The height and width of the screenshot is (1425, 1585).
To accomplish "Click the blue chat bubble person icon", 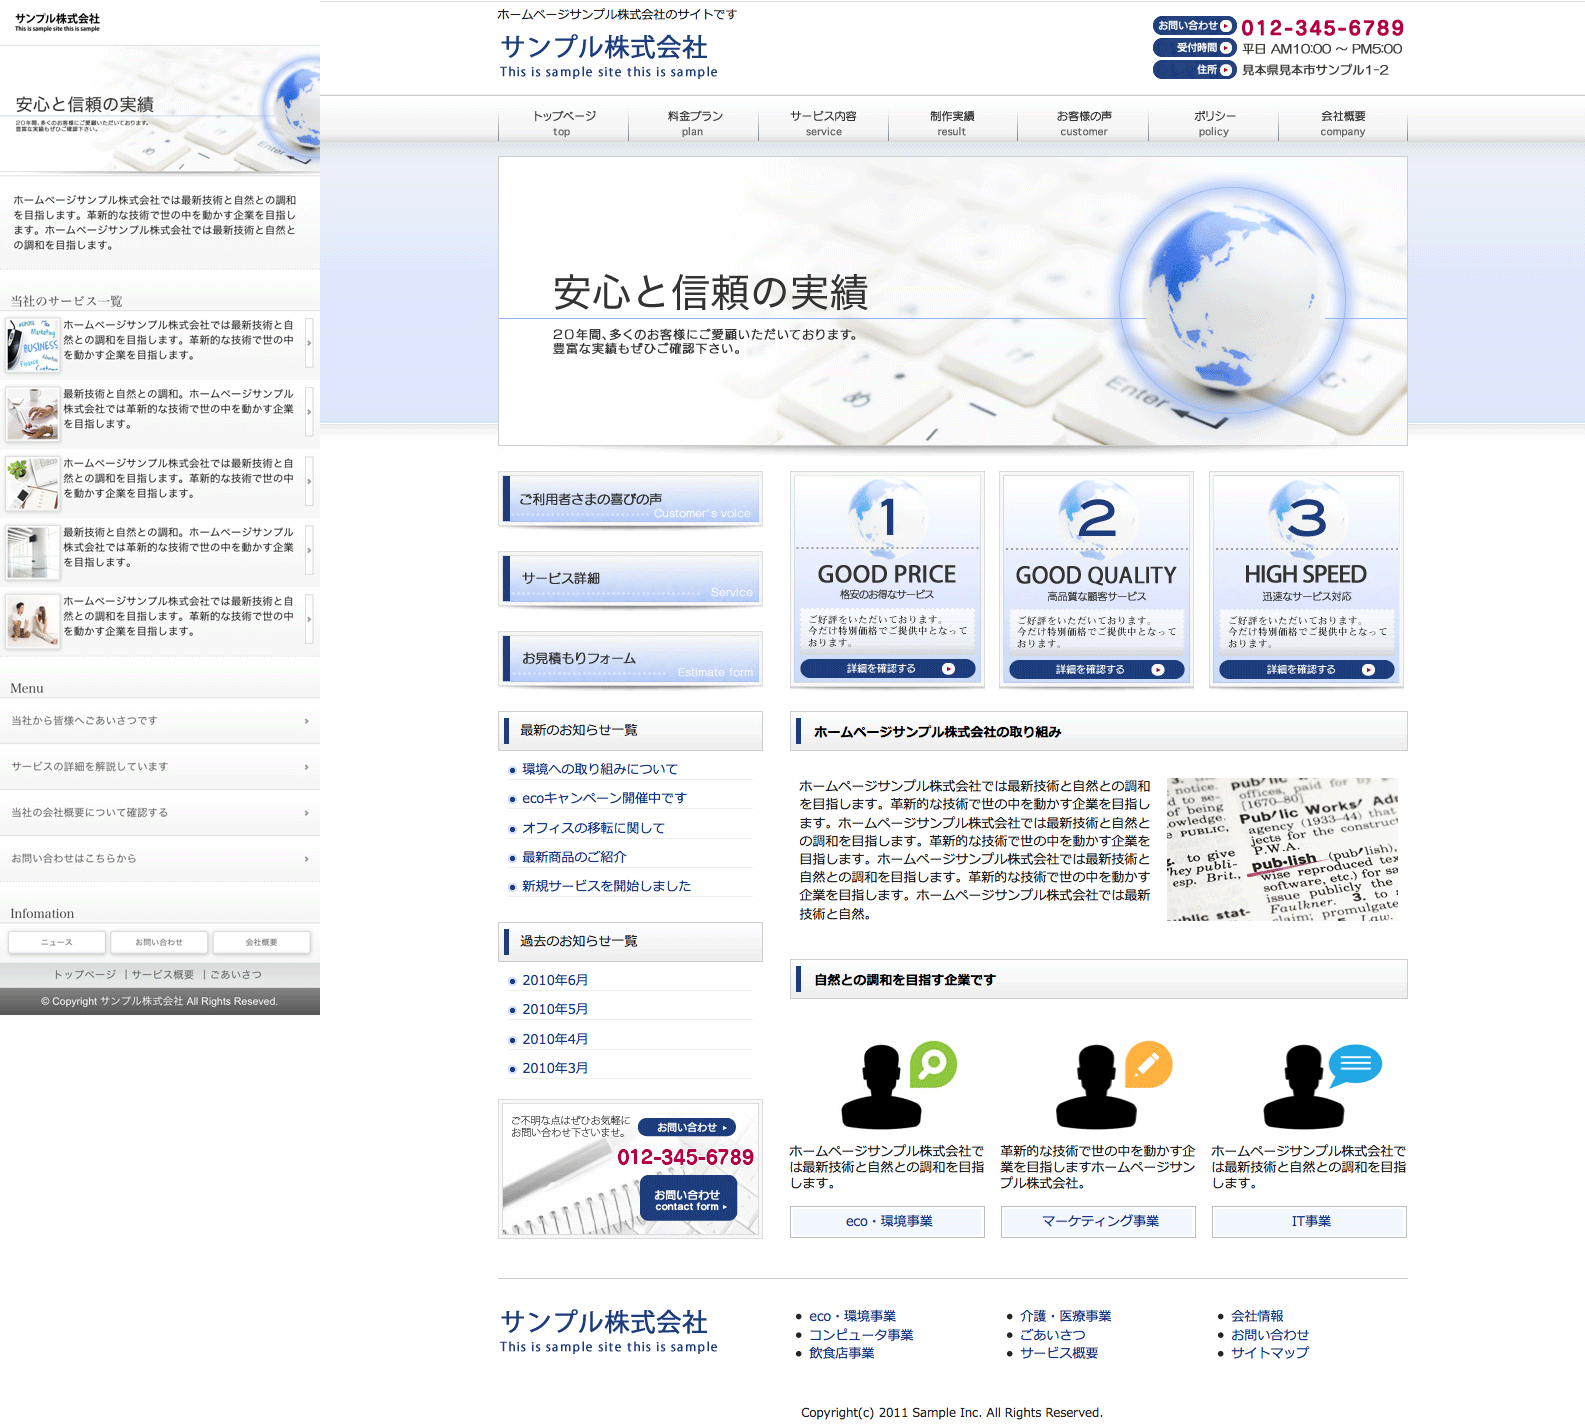I will [1320, 1086].
